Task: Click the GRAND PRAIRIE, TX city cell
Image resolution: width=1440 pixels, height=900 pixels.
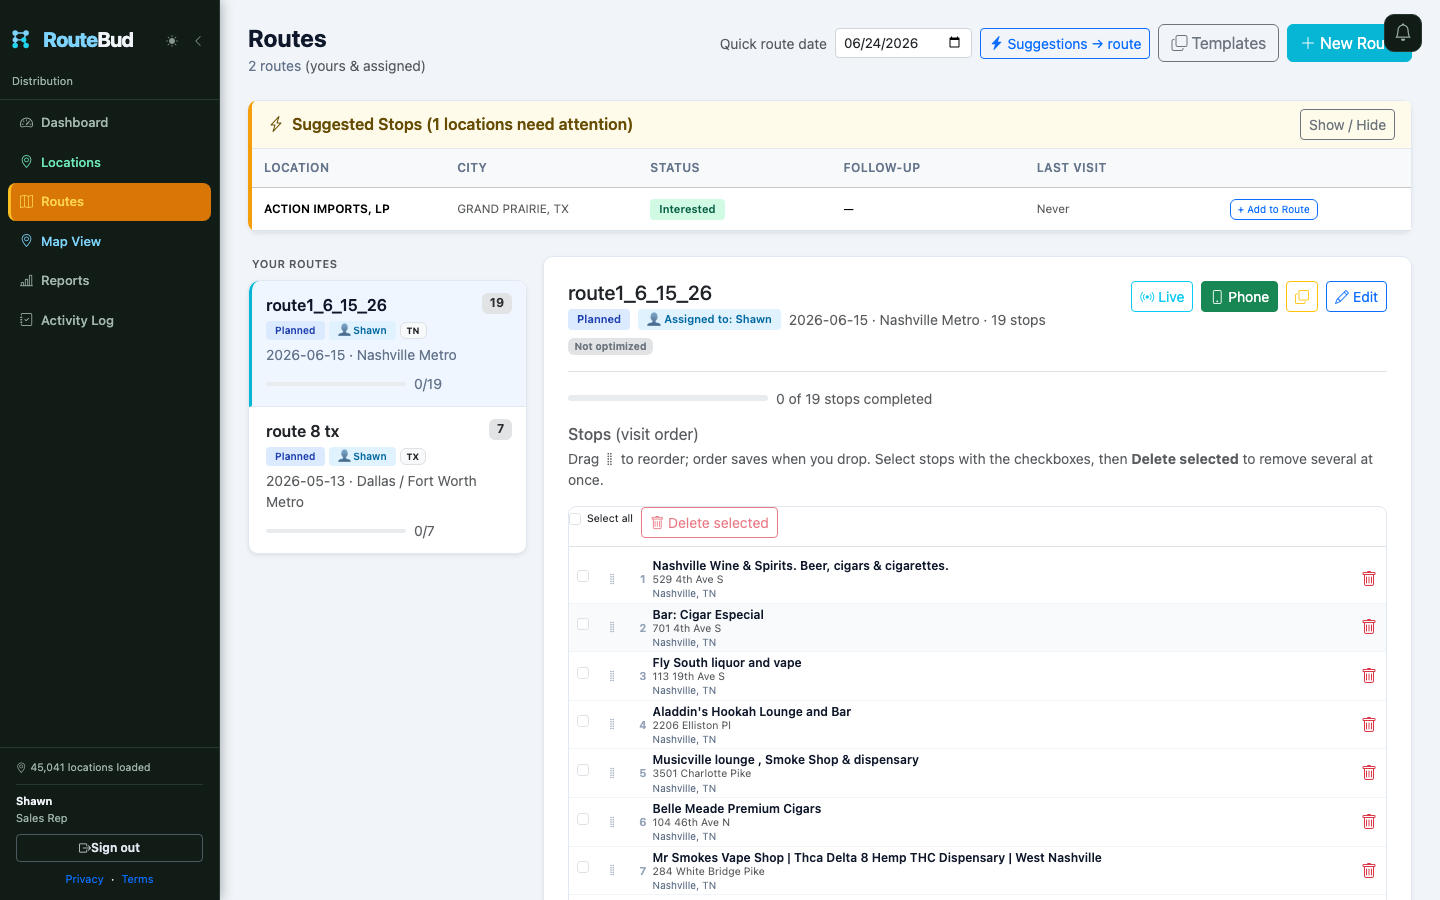Action: coord(513,209)
